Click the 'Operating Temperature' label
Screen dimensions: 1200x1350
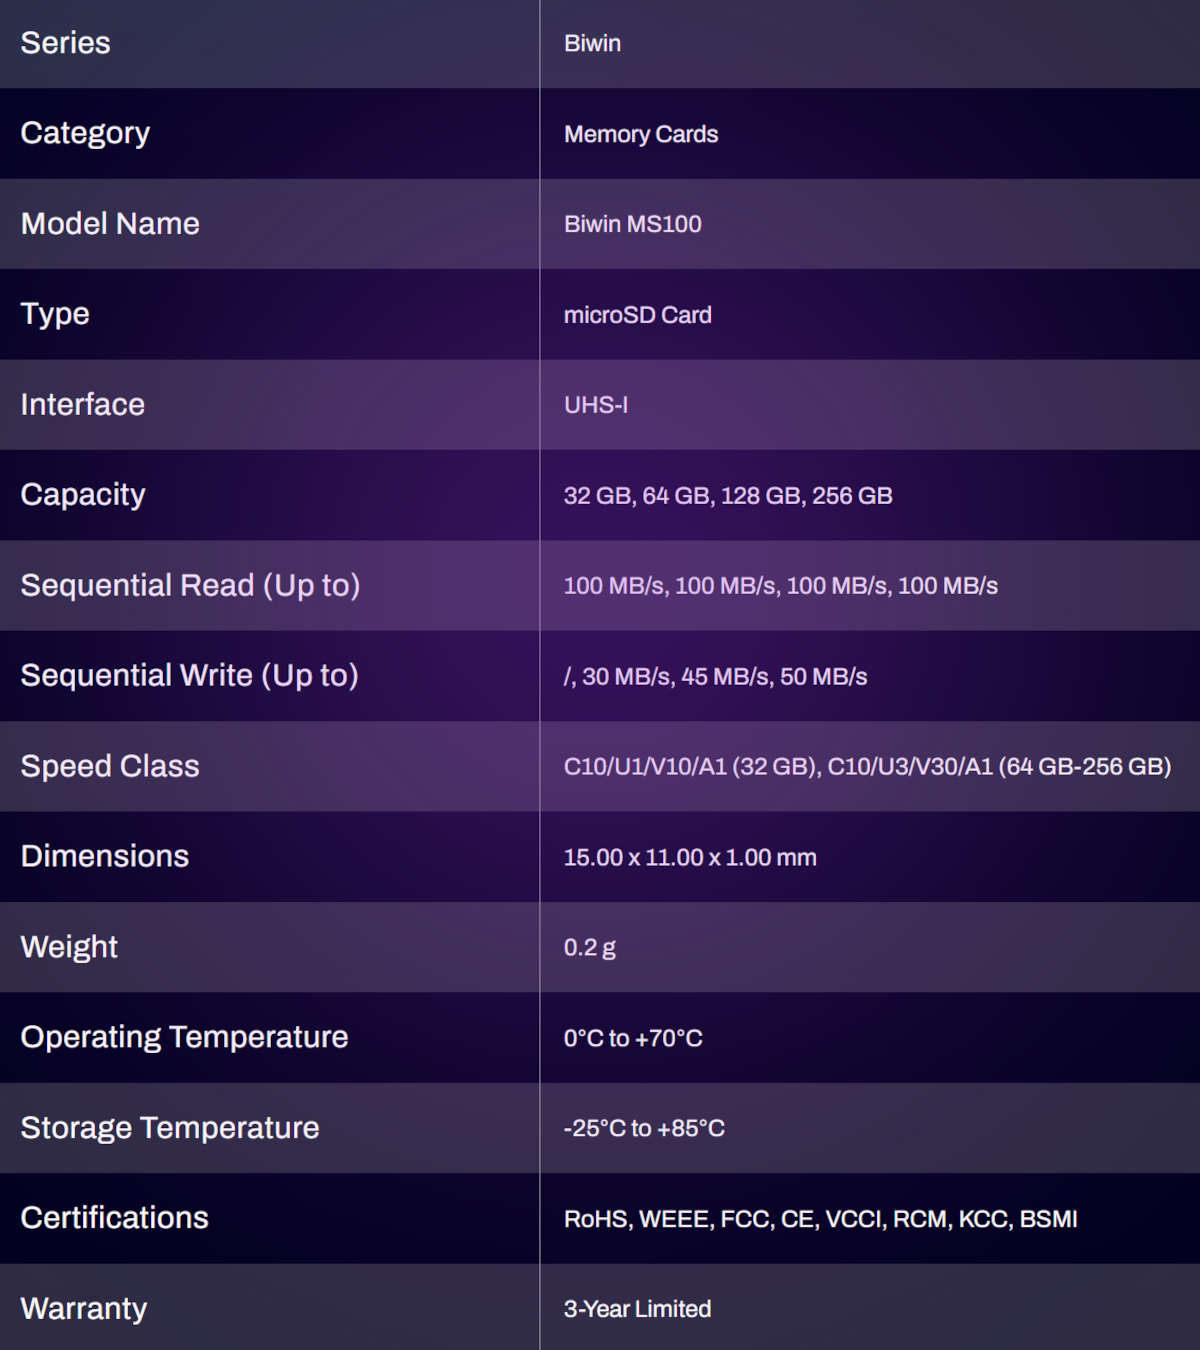pyautogui.click(x=184, y=1038)
